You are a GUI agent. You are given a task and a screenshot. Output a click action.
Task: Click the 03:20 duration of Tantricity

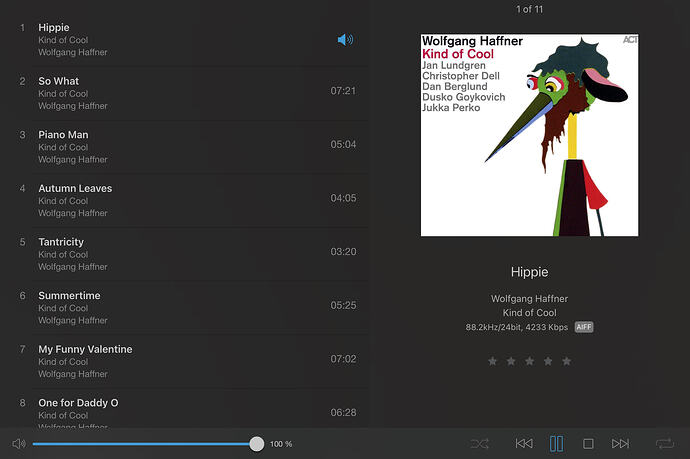[343, 252]
